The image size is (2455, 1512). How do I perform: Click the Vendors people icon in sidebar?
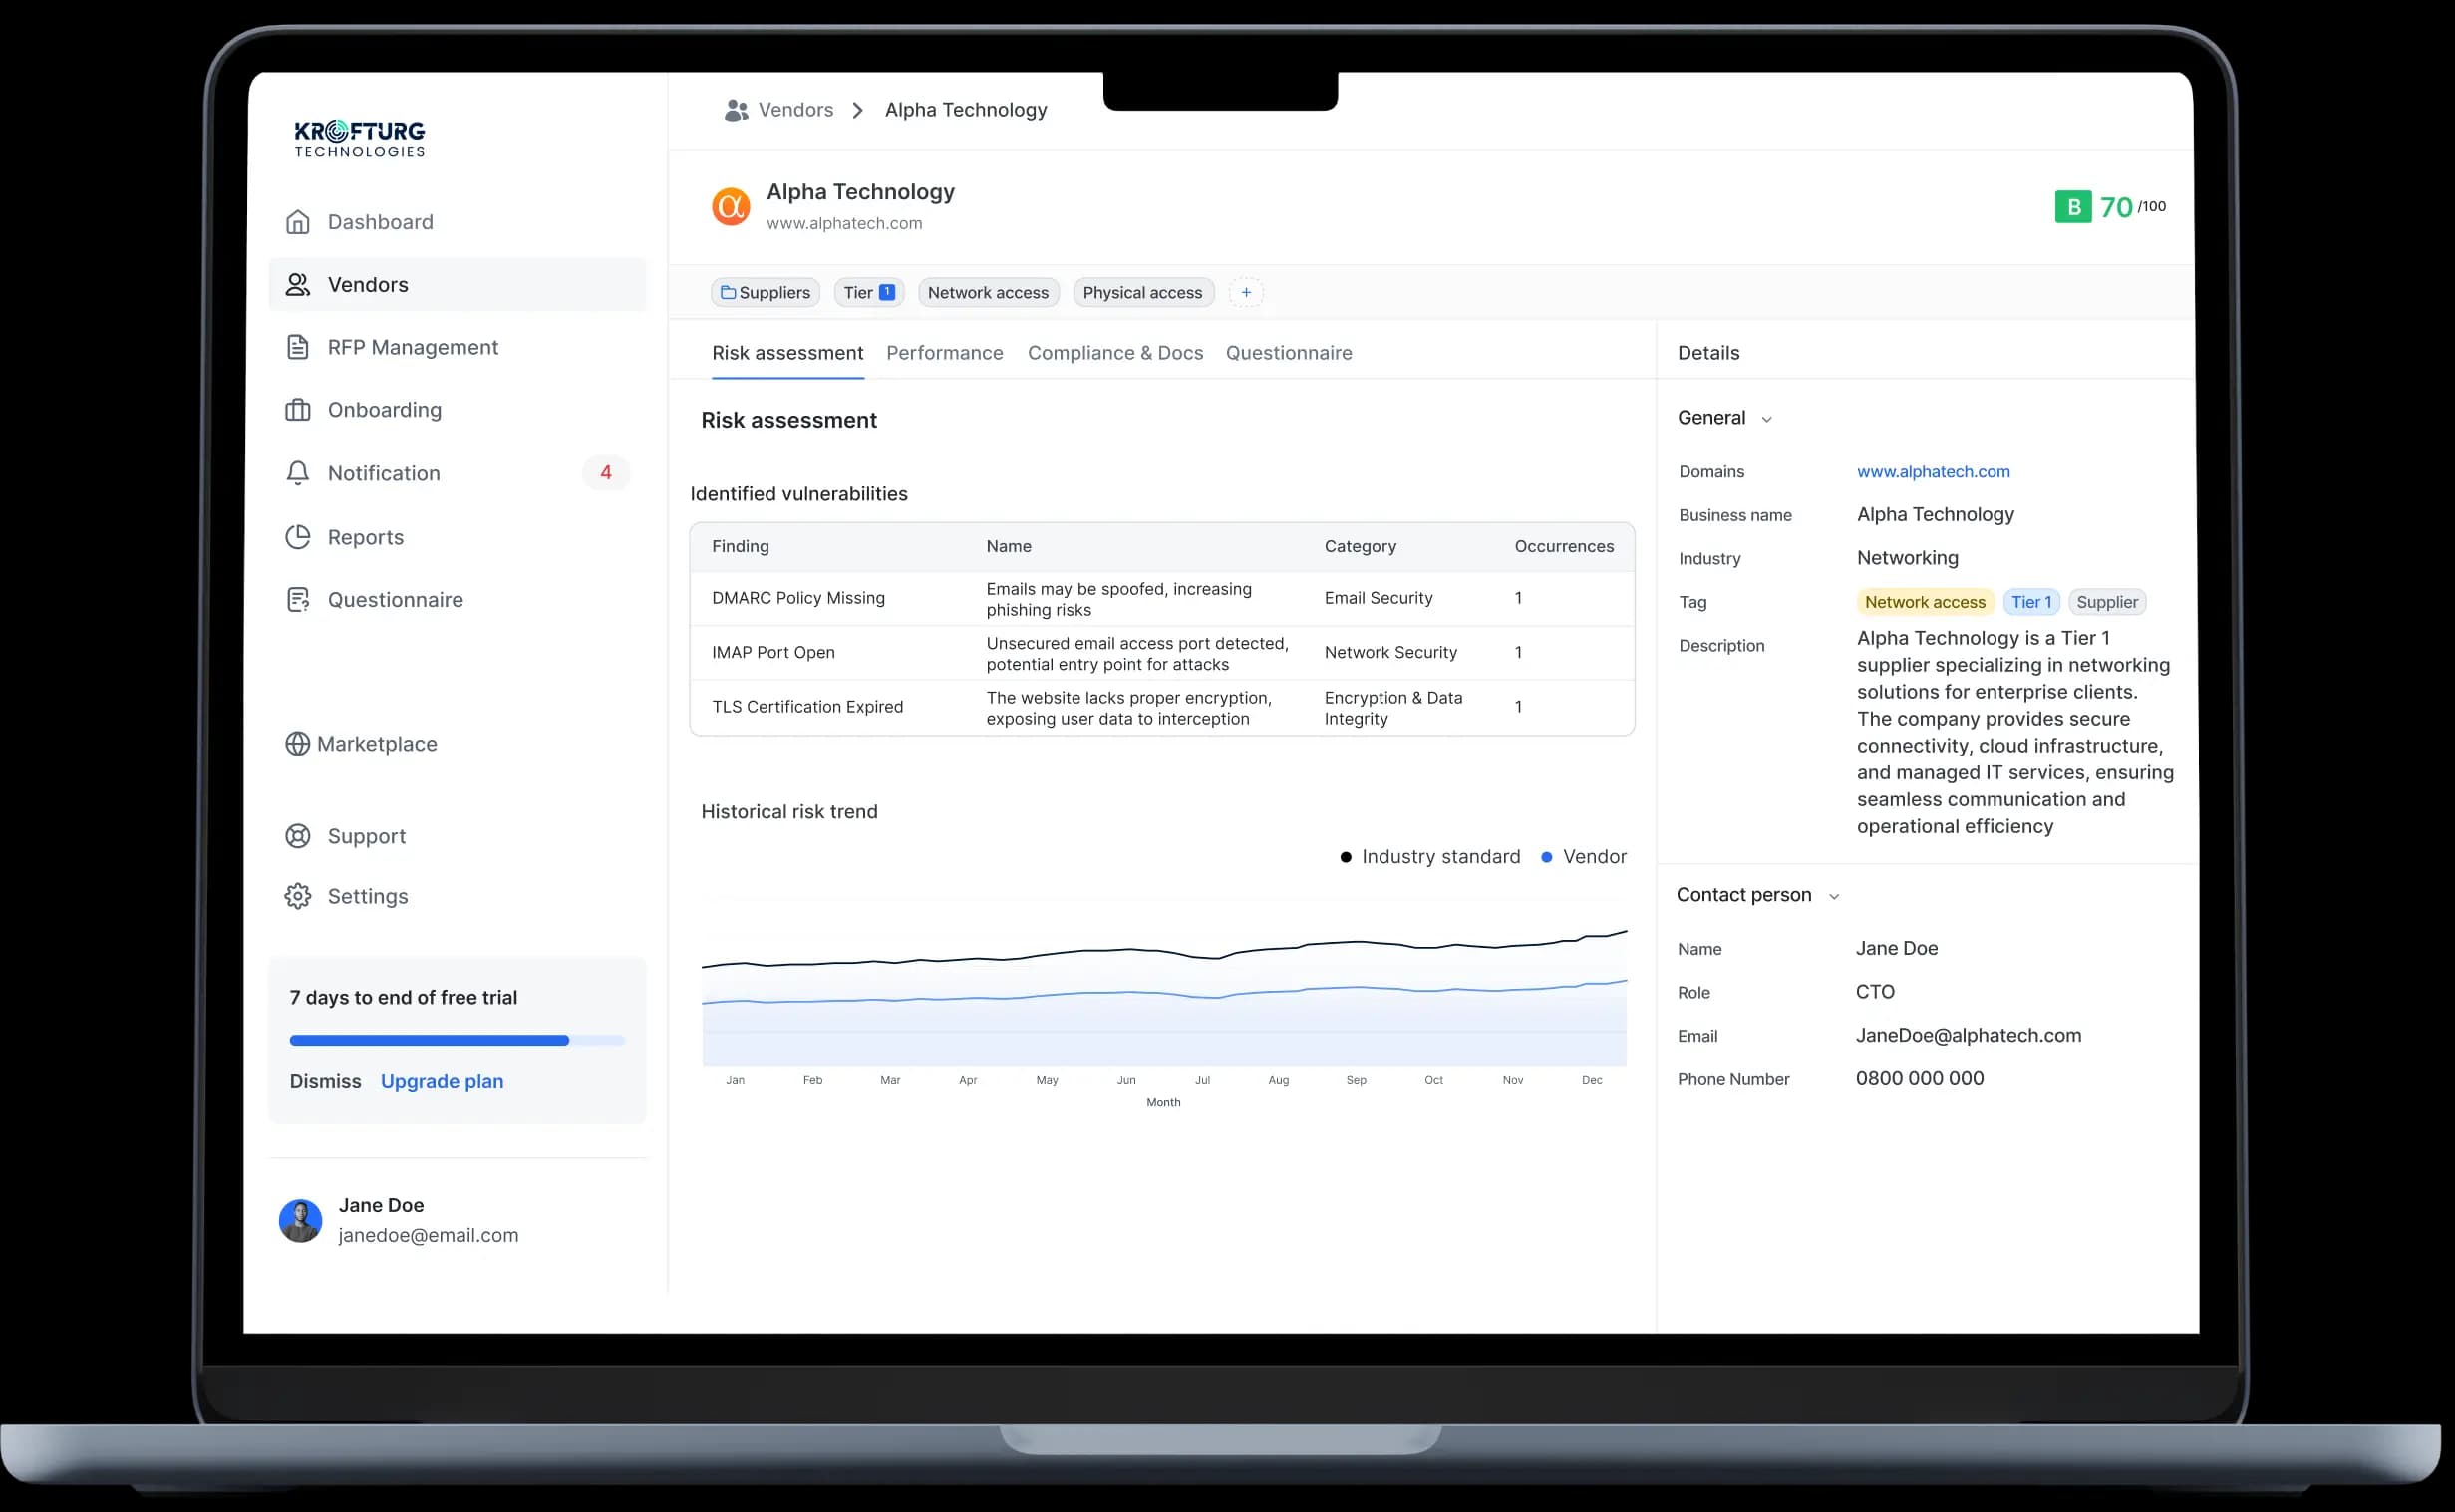(297, 285)
